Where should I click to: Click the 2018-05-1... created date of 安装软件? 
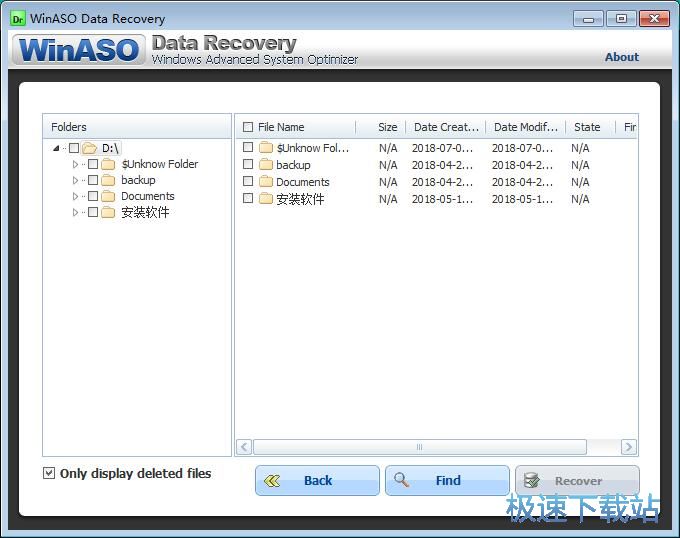pyautogui.click(x=442, y=199)
